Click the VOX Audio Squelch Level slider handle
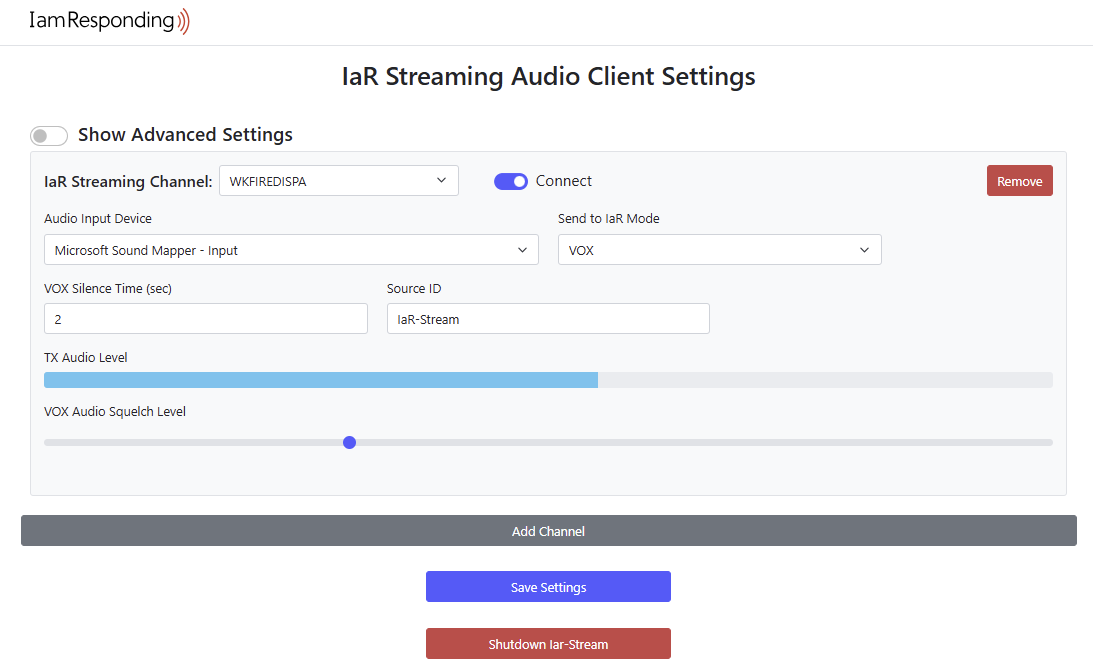 click(350, 442)
